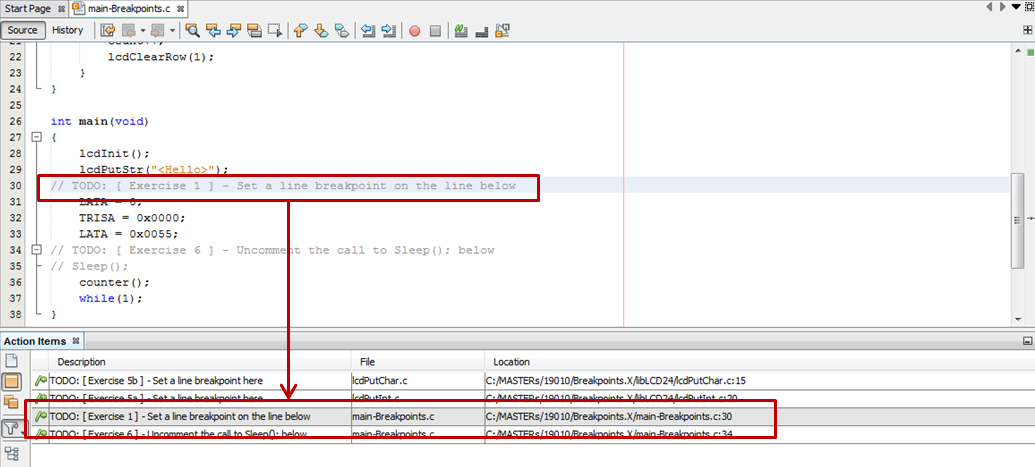Switch to History view button
This screenshot has width=1035, height=467.
(68, 30)
